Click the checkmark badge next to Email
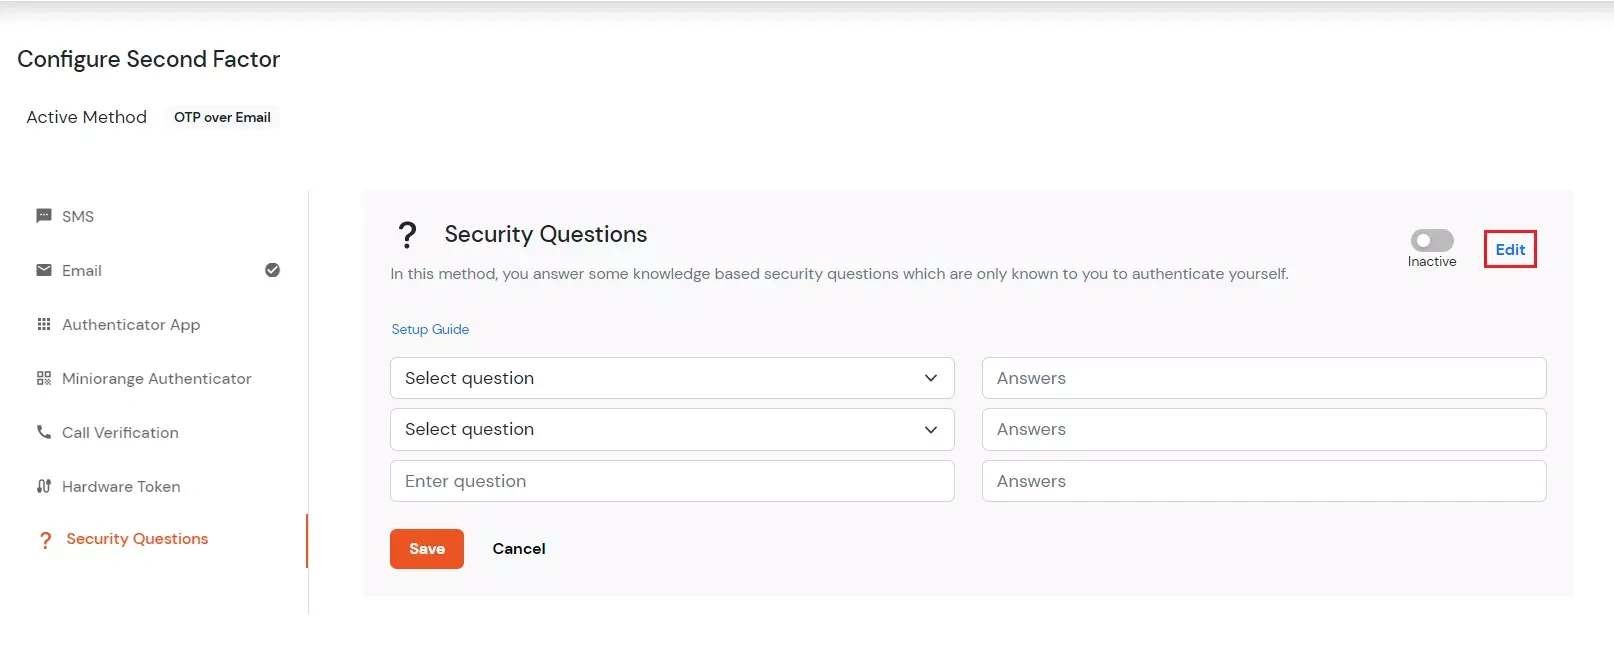This screenshot has height=653, width=1614. click(272, 270)
